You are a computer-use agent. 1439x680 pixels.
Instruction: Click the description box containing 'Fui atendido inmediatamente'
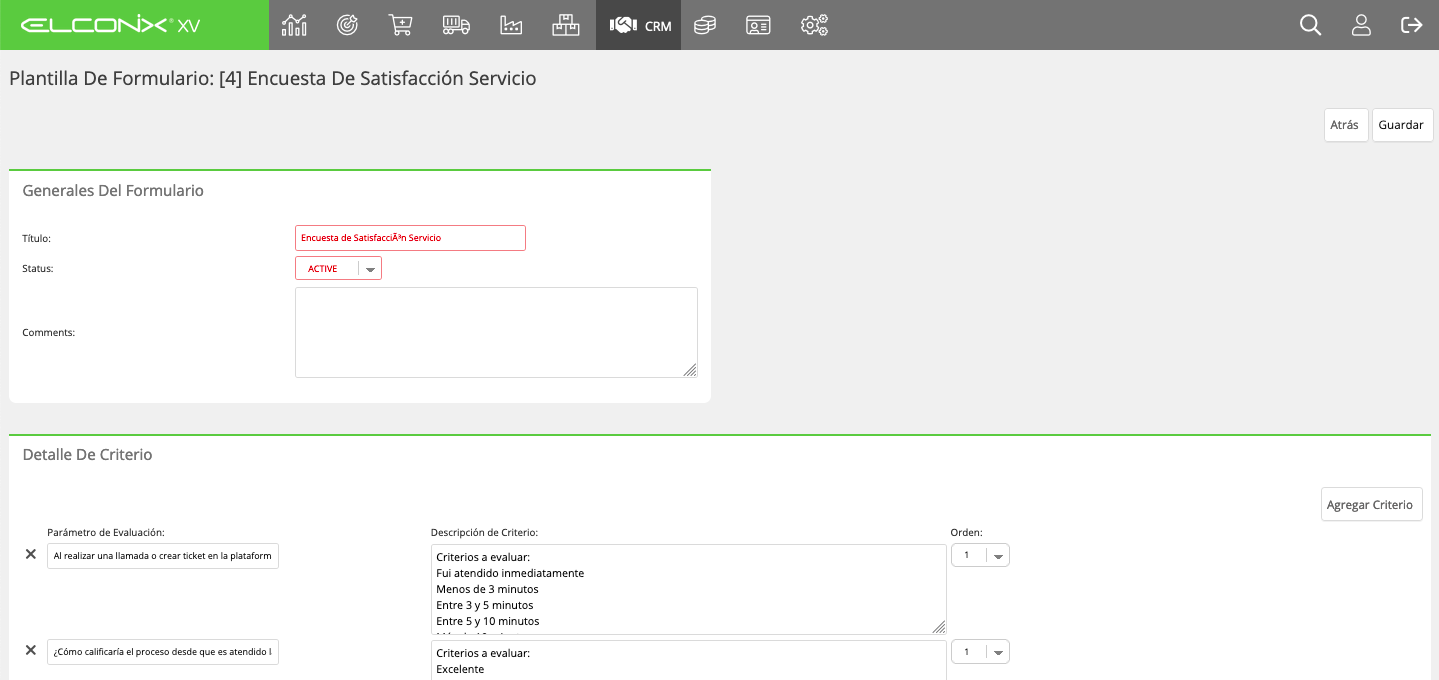click(689, 589)
